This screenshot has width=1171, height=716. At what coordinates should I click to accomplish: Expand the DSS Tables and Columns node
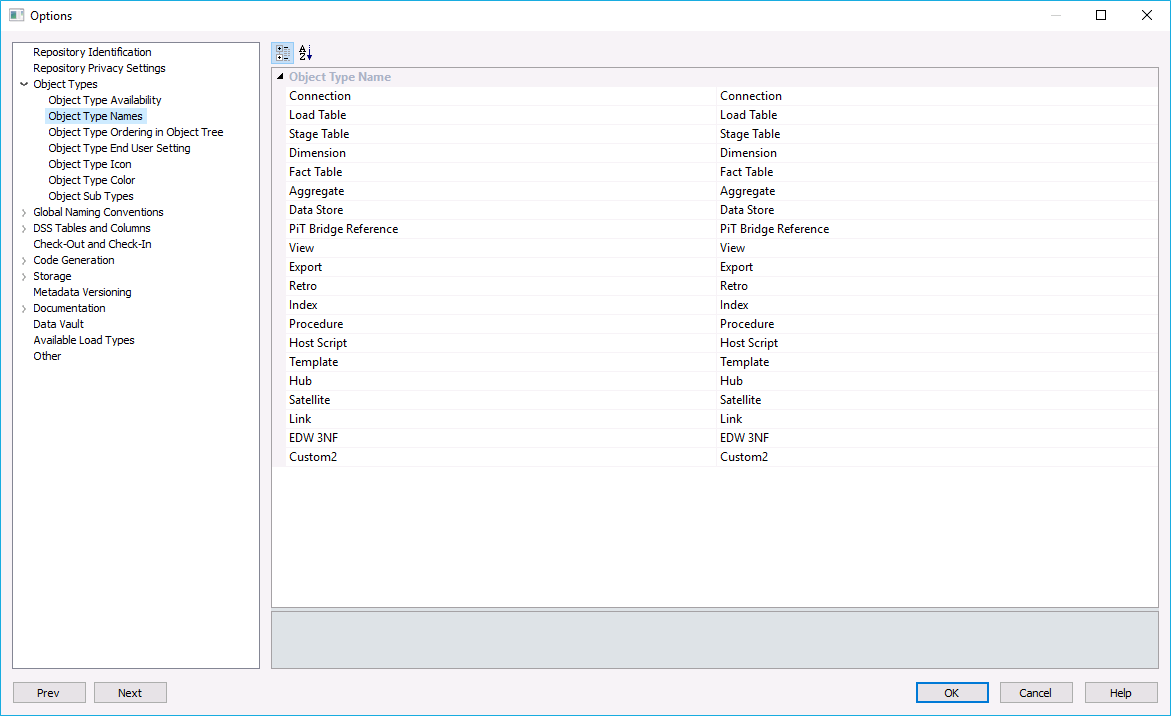[x=24, y=228]
